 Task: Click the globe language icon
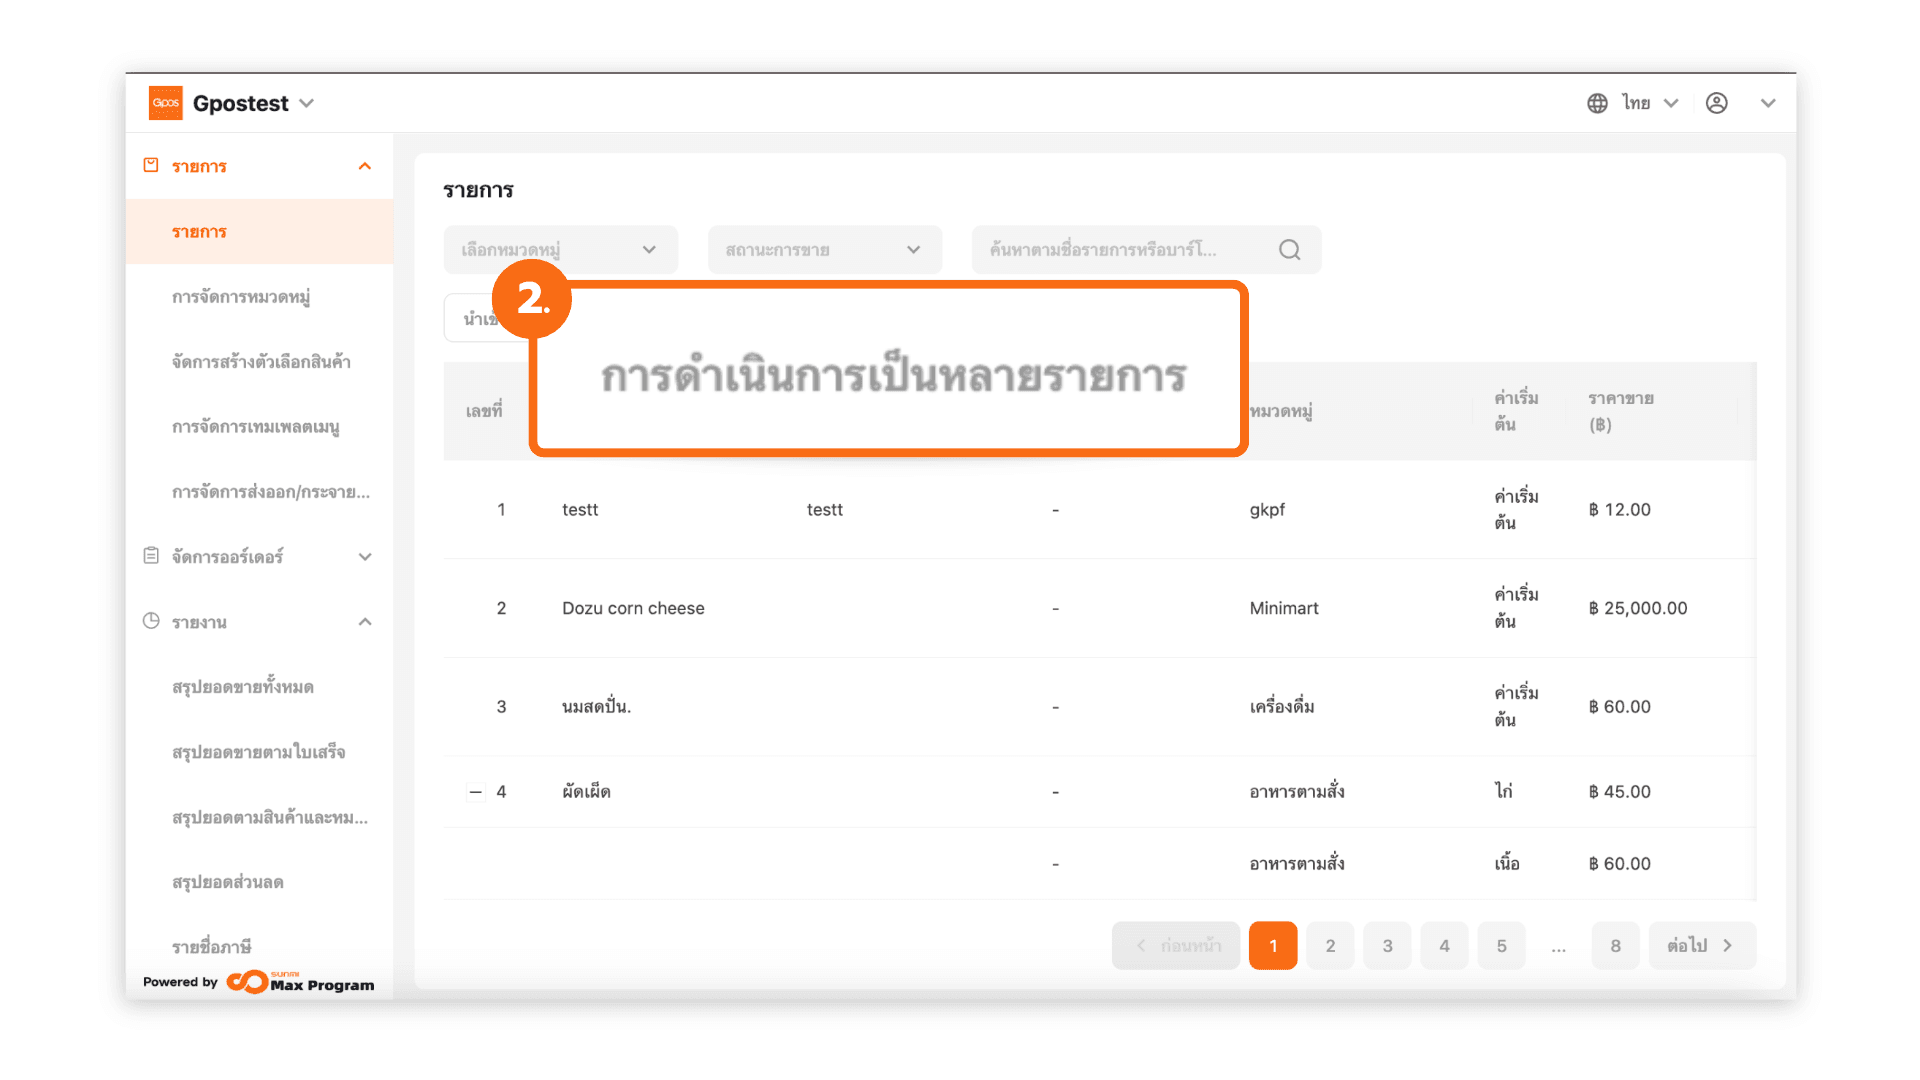click(x=1597, y=103)
